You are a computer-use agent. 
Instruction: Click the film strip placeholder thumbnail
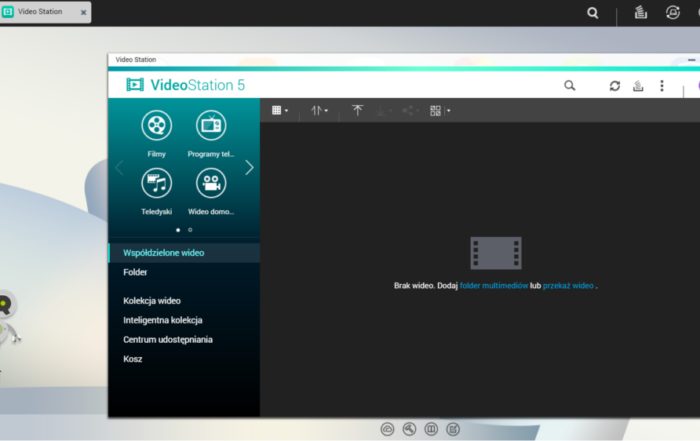(x=496, y=253)
